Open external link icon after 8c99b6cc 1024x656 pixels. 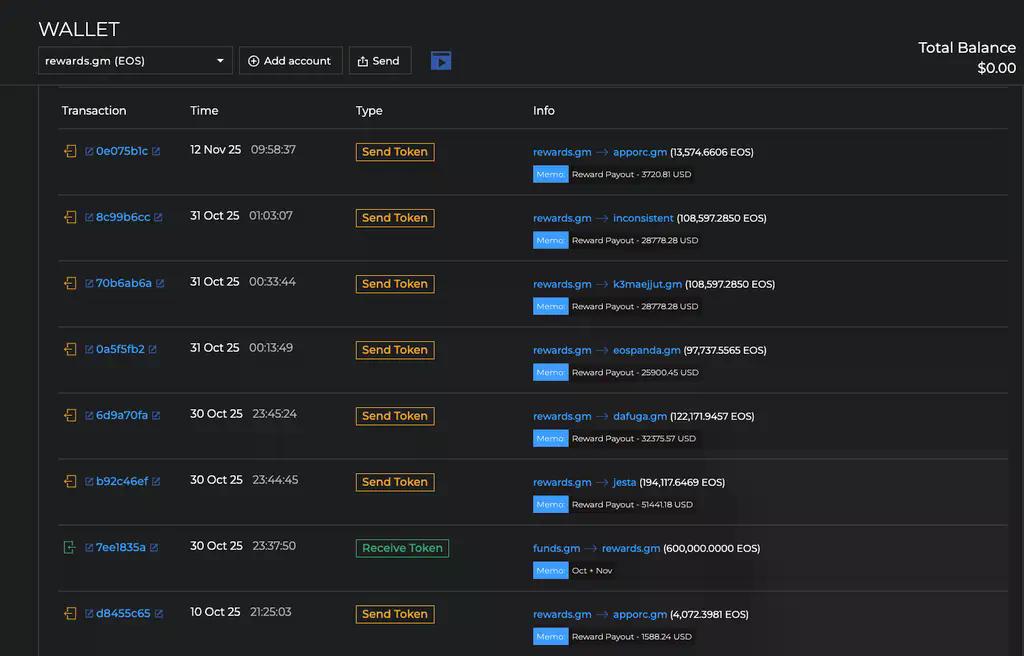point(158,218)
